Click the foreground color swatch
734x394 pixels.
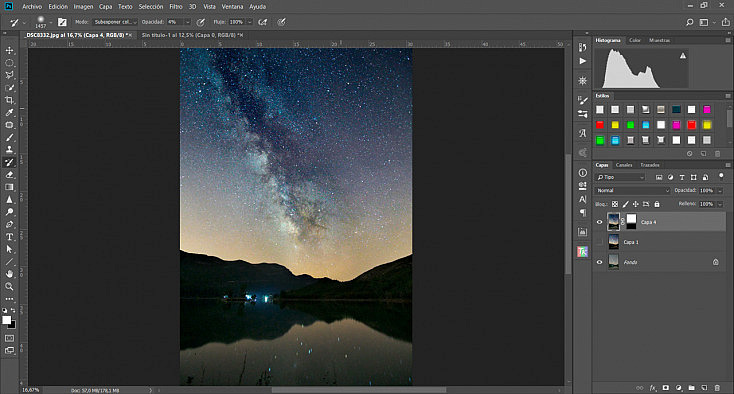pos(7,320)
